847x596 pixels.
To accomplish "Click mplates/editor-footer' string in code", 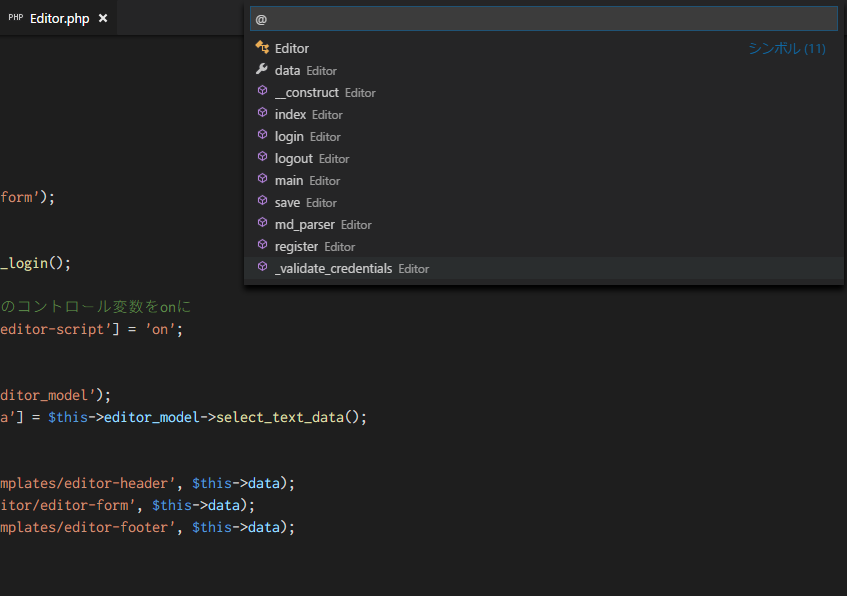I will click(88, 527).
